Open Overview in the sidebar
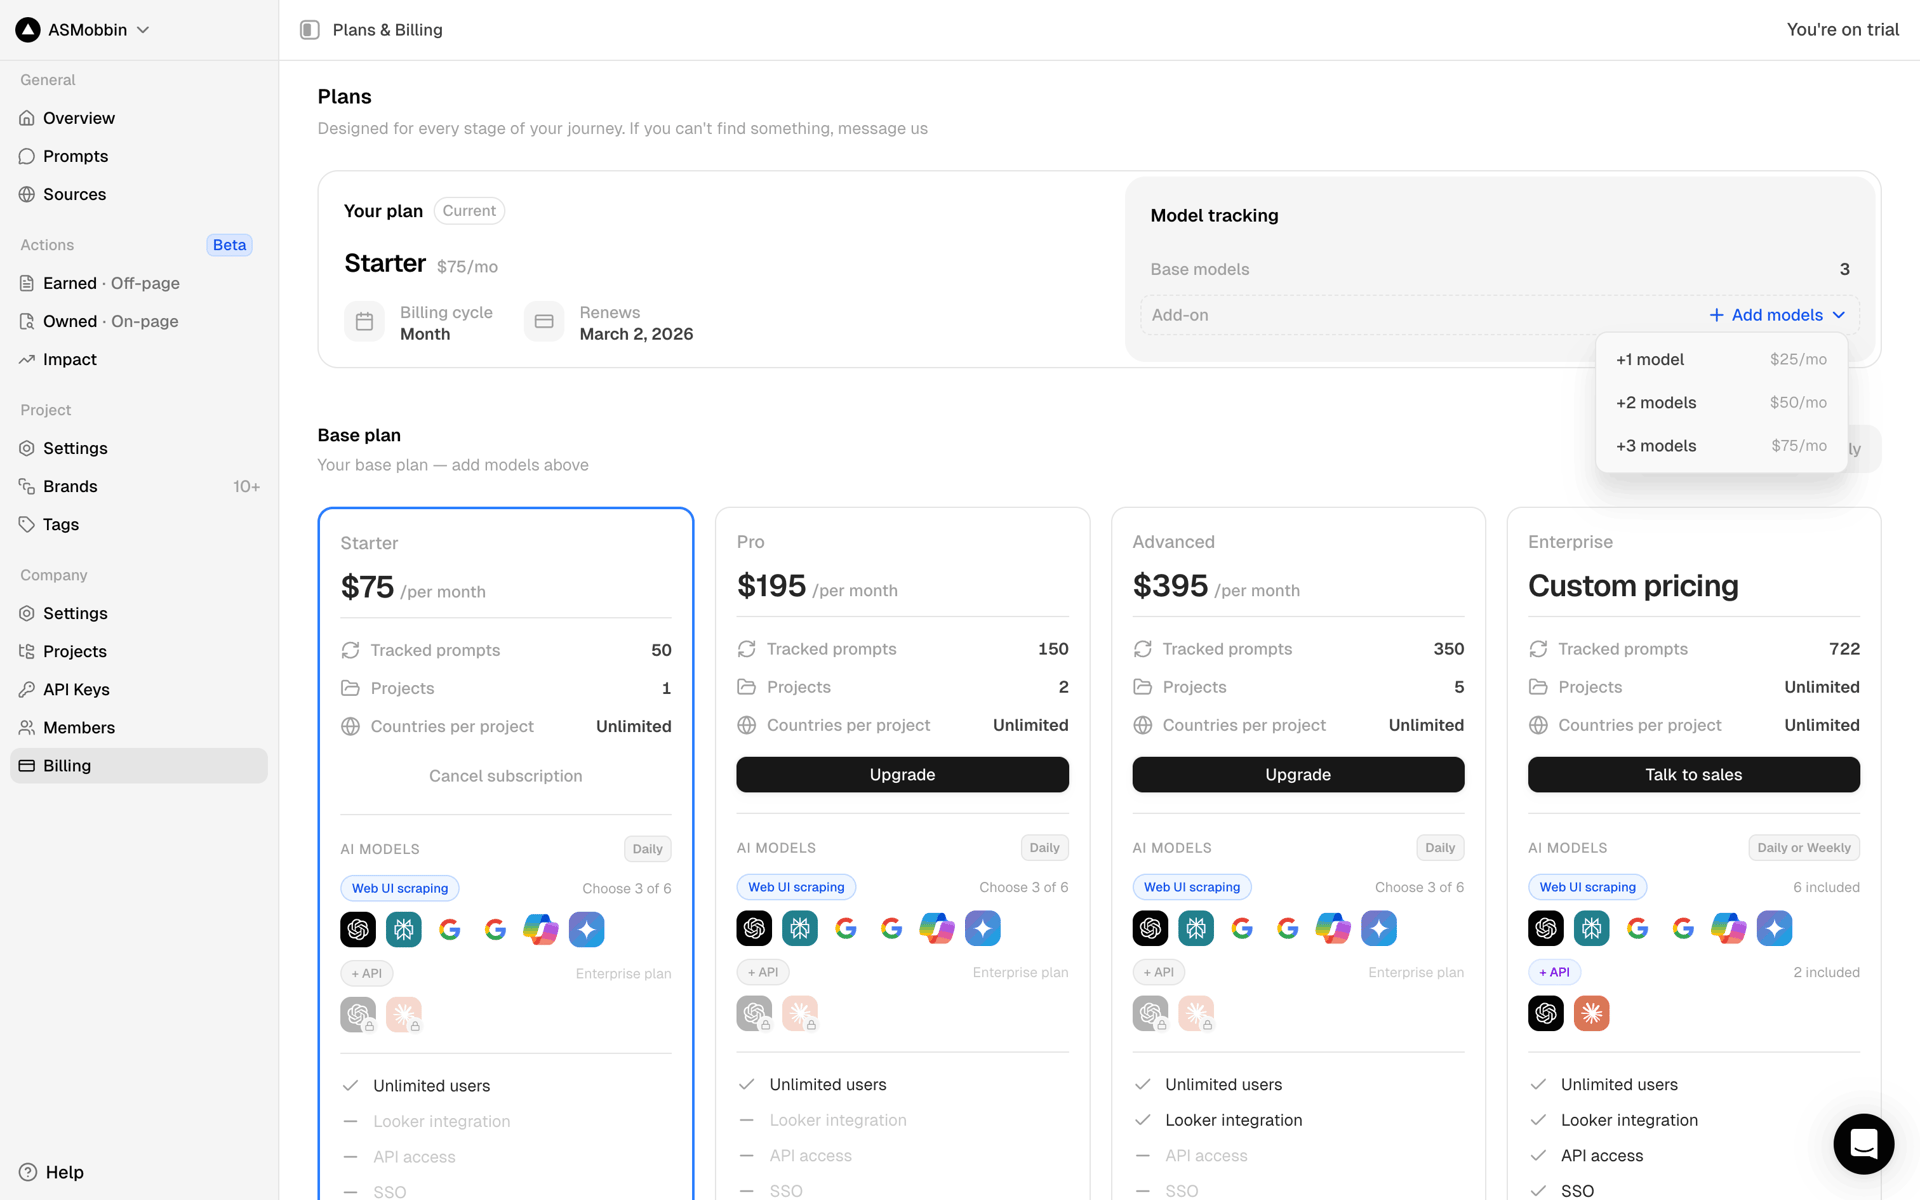The image size is (1920, 1200). [x=139, y=118]
